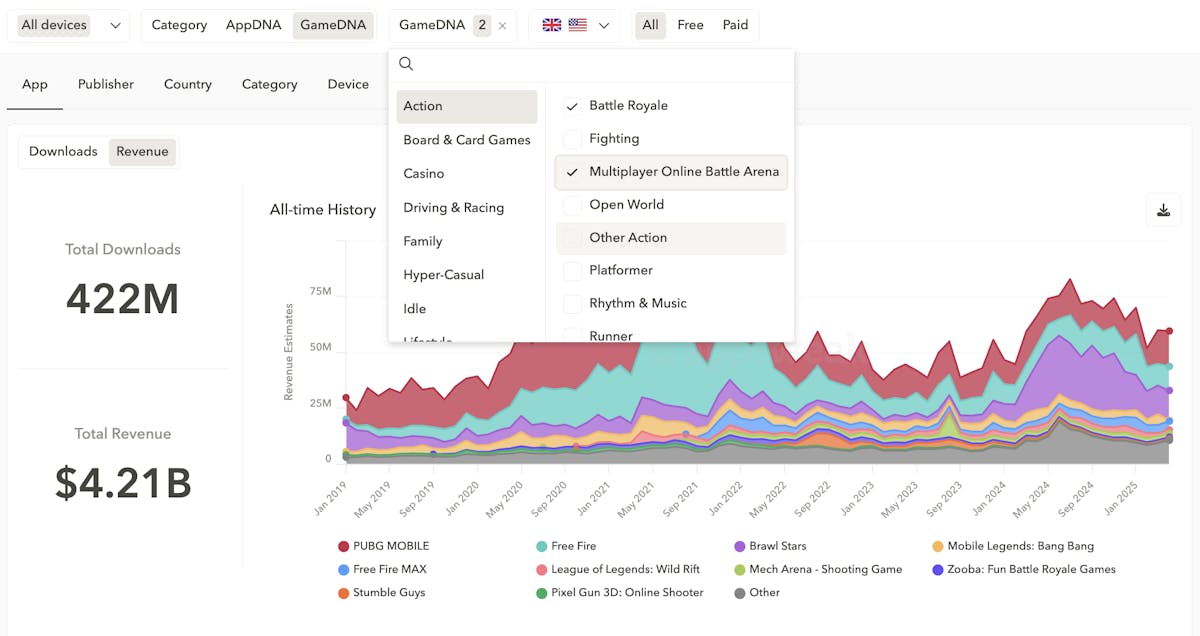Switch to the Publisher tab
Image resolution: width=1200 pixels, height=636 pixels.
(106, 84)
